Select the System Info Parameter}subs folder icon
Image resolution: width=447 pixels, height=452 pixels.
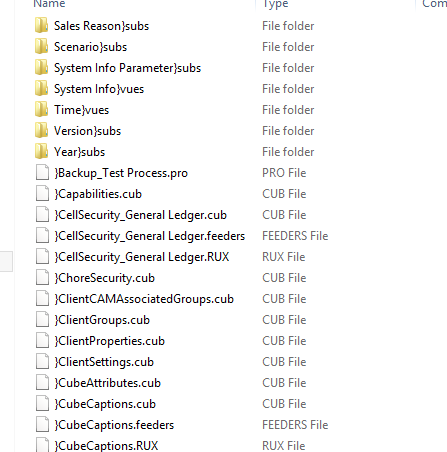(x=42, y=68)
